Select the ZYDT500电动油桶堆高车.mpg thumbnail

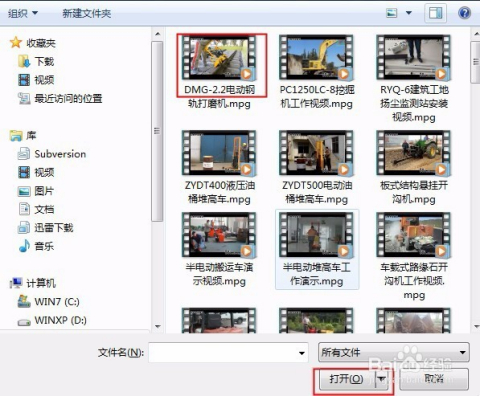(317, 153)
